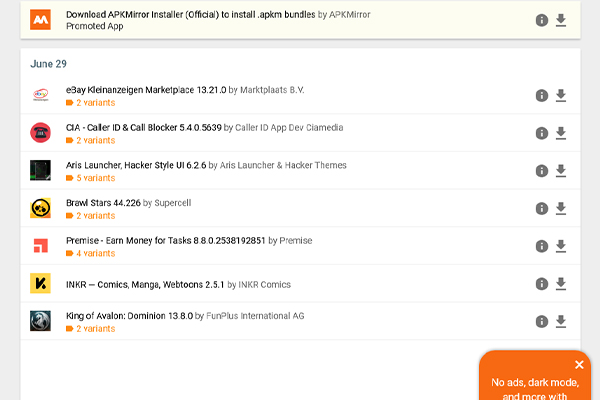Download Premise Earn Money for Tasks
The width and height of the screenshot is (600, 400).
(x=561, y=246)
